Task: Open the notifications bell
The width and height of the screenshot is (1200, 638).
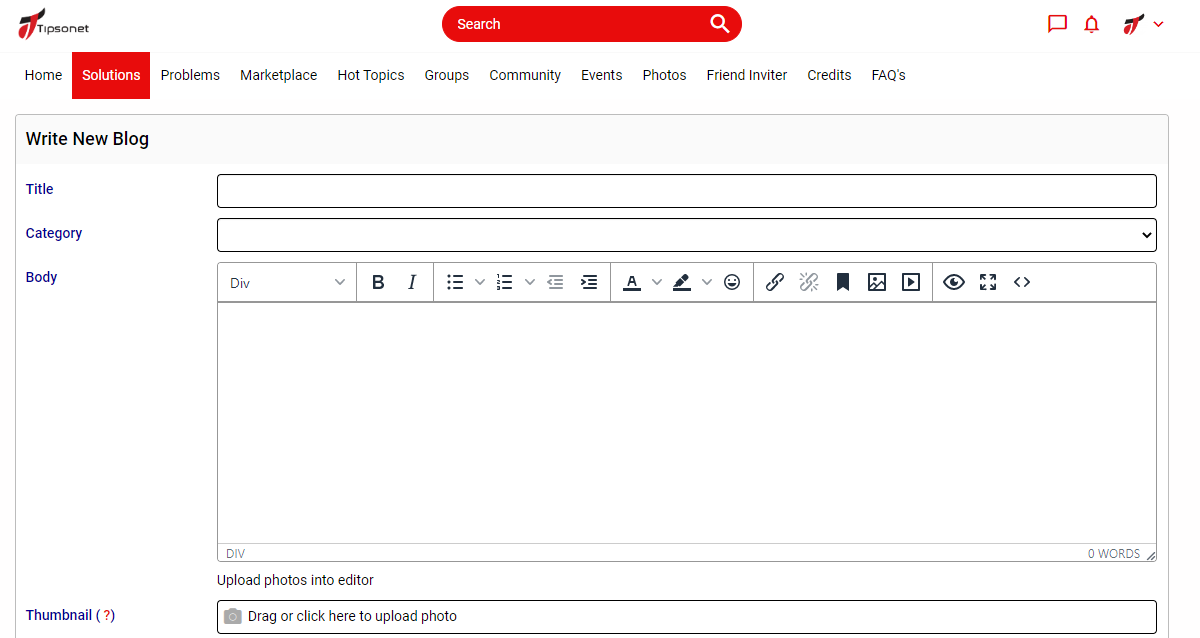Action: [1091, 24]
